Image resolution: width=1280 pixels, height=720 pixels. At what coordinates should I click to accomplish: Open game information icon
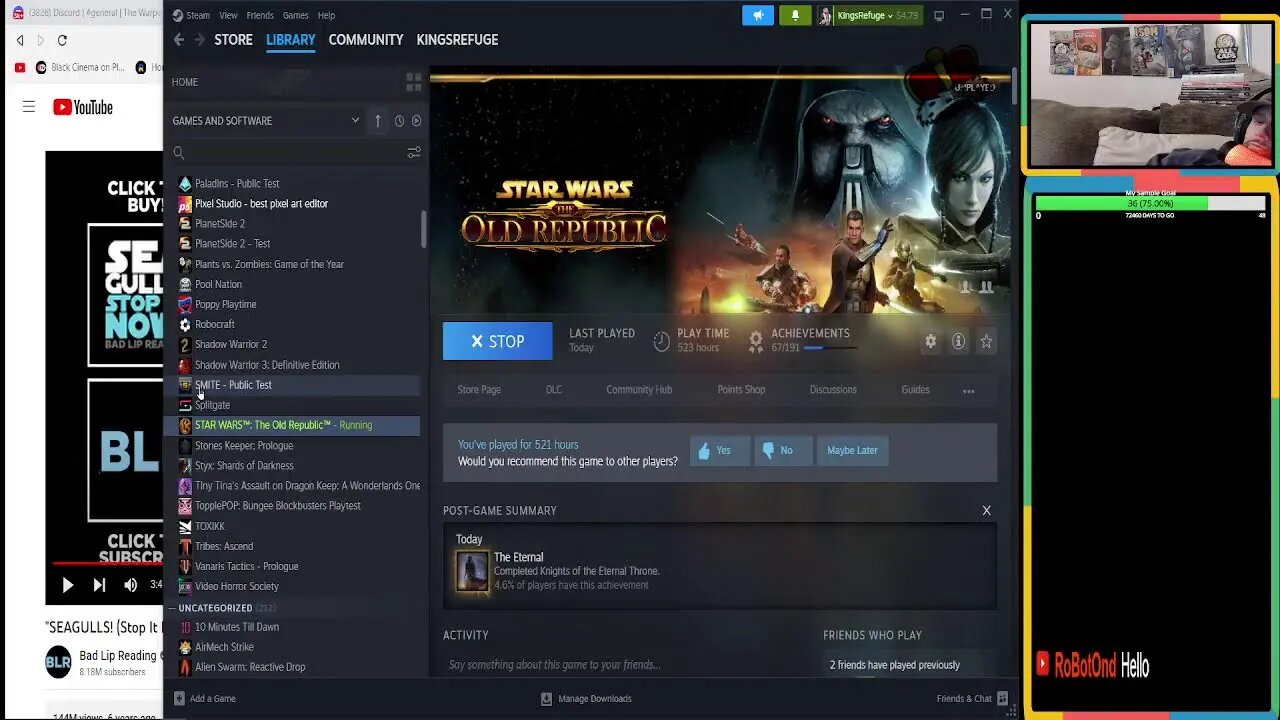click(x=958, y=341)
